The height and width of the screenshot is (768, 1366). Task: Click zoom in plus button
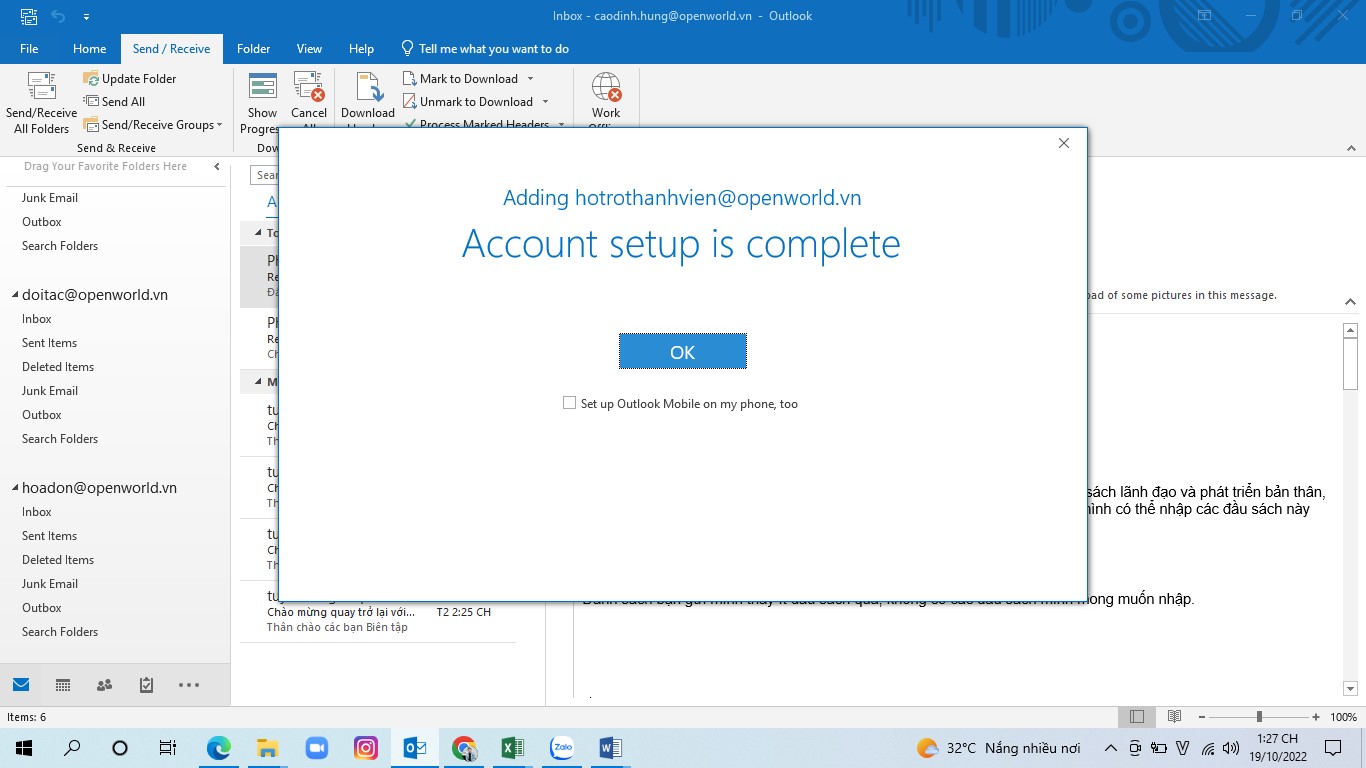[x=1316, y=717]
